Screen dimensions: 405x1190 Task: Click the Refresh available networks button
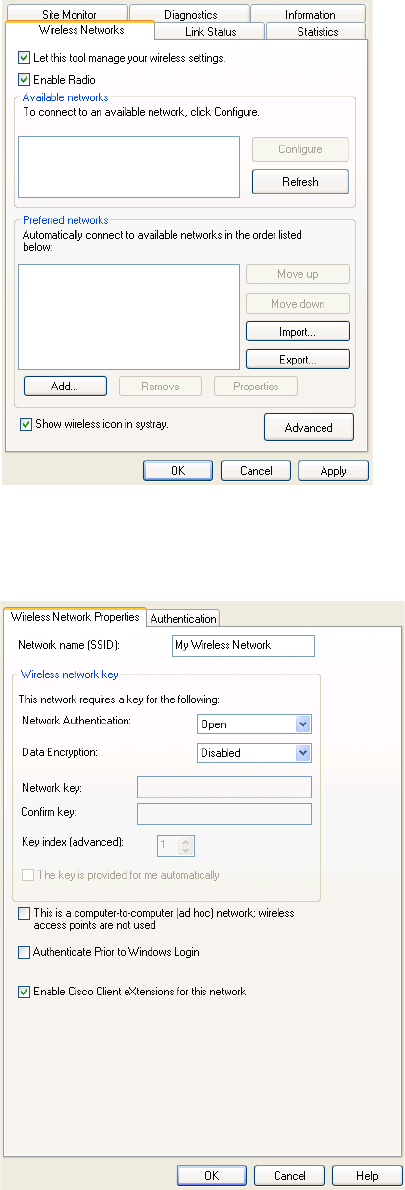click(x=300, y=182)
